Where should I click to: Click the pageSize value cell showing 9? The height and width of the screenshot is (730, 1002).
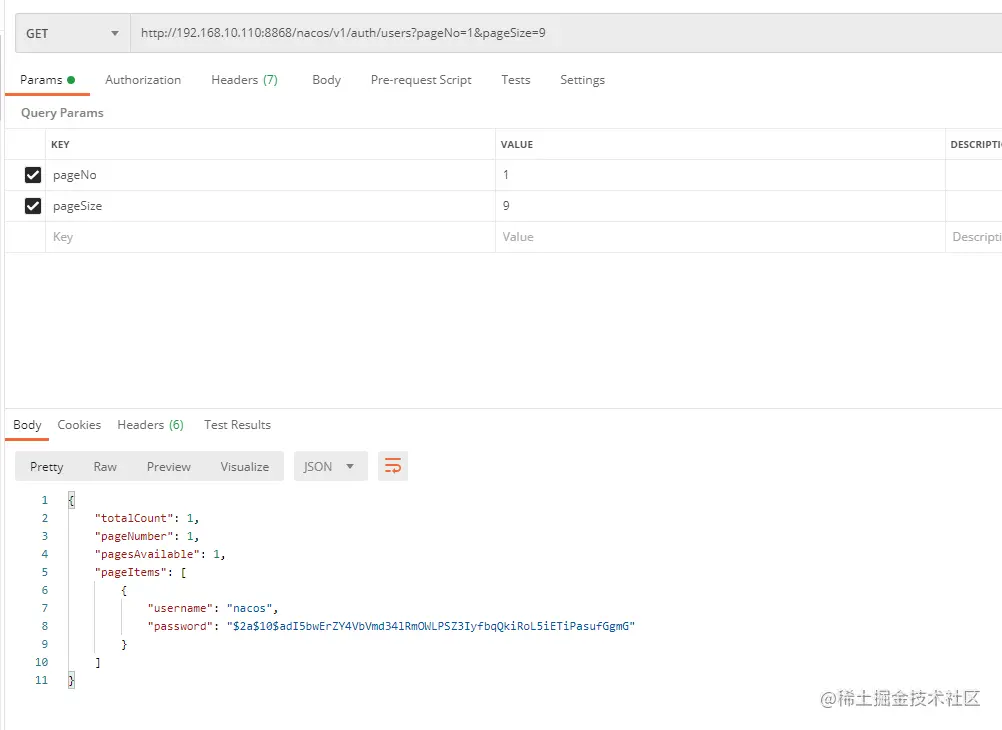coord(720,206)
